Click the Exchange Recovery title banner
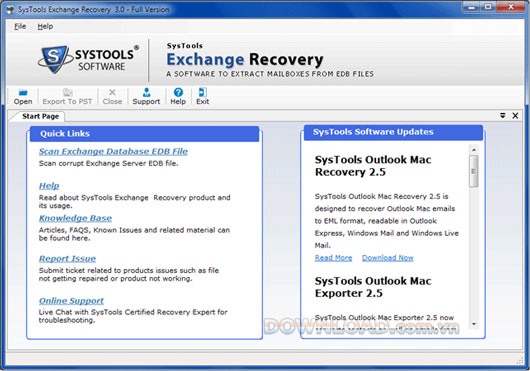The image size is (530, 371). coord(245,59)
